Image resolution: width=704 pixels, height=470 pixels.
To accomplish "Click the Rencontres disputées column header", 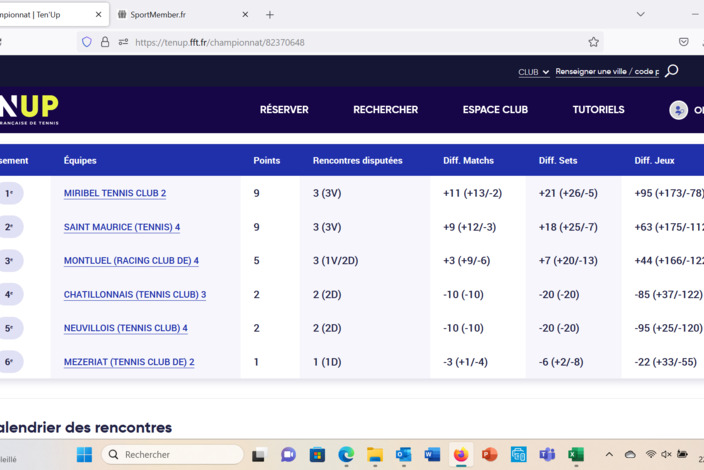I will 357,160.
